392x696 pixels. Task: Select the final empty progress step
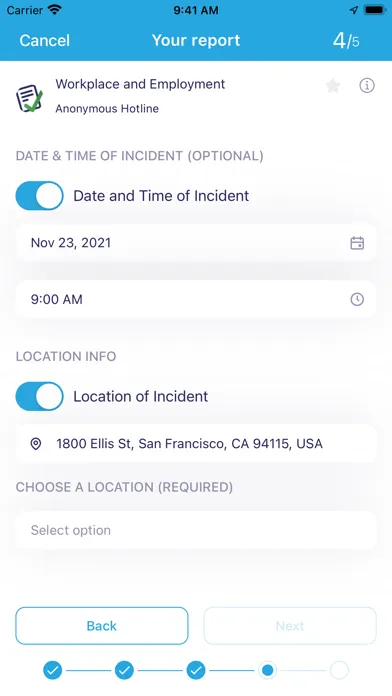tap(339, 670)
